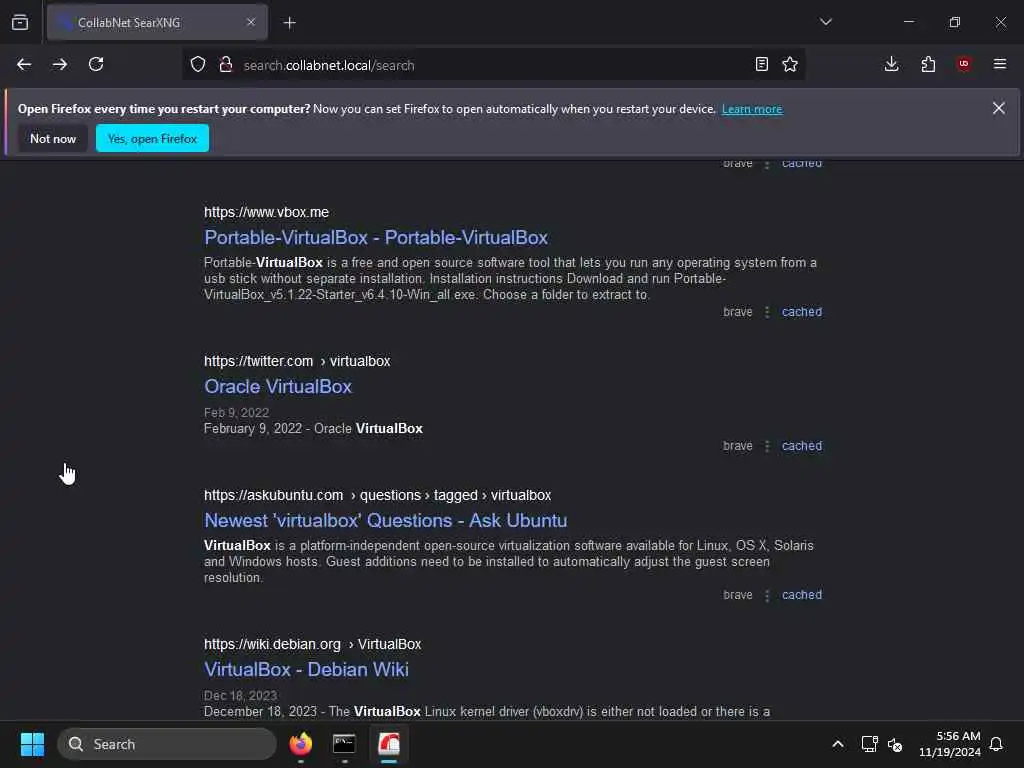Screen dimensions: 1024x768
Task: Open clock showing 5:56 AM 11/19/2024
Action: 950,744
